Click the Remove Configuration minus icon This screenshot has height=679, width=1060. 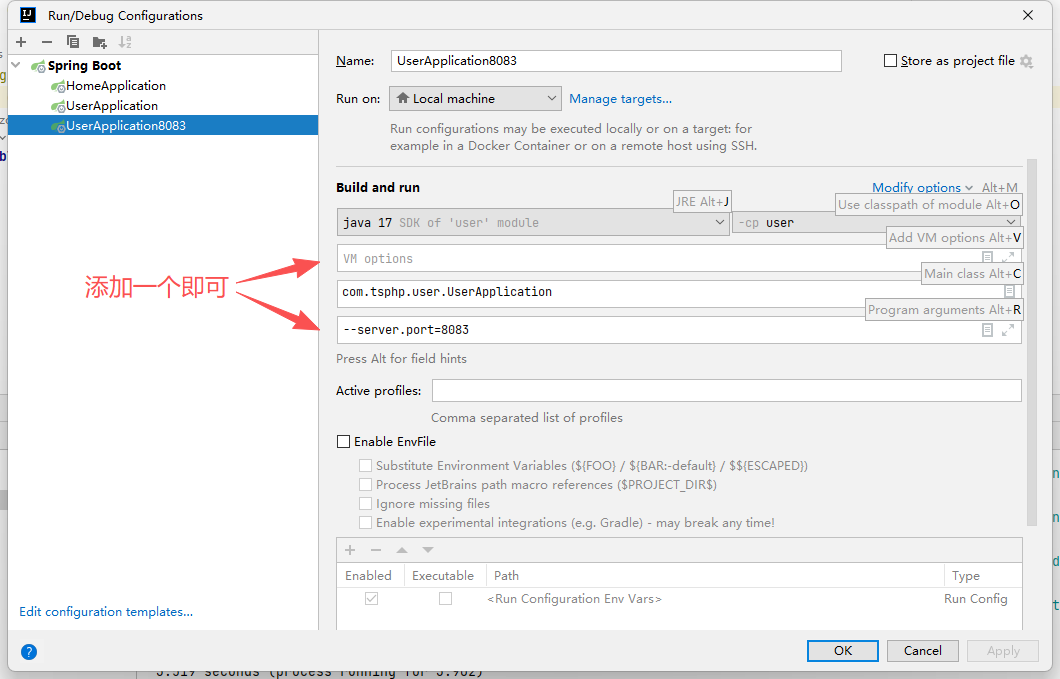click(46, 42)
